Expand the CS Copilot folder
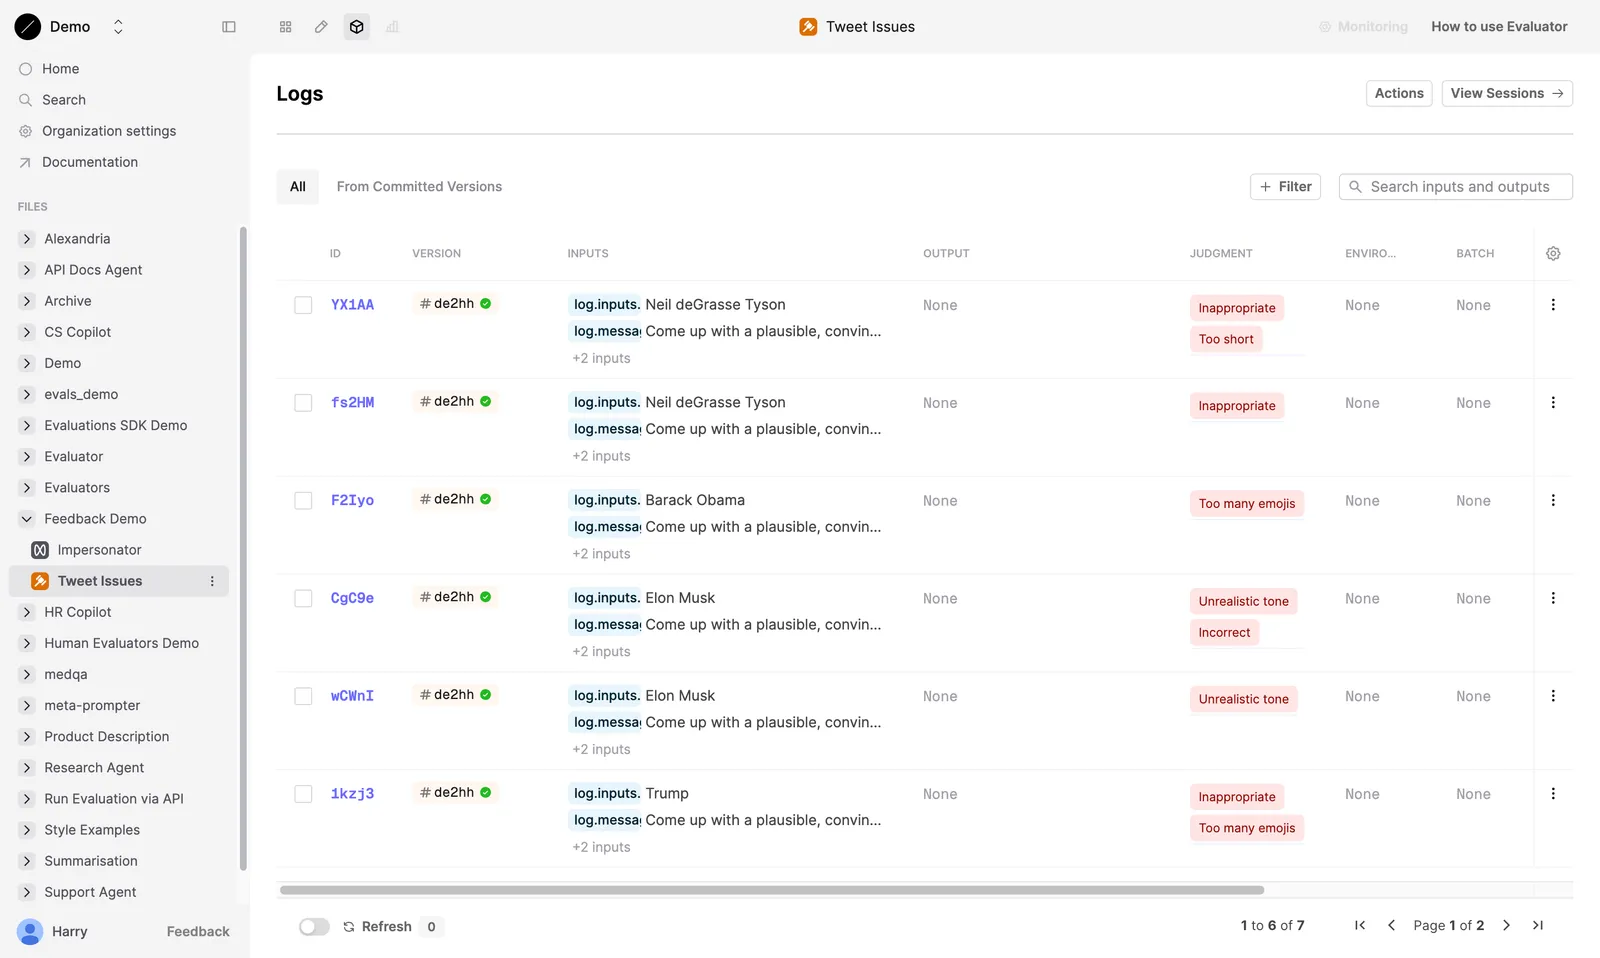1600x958 pixels. (27, 332)
